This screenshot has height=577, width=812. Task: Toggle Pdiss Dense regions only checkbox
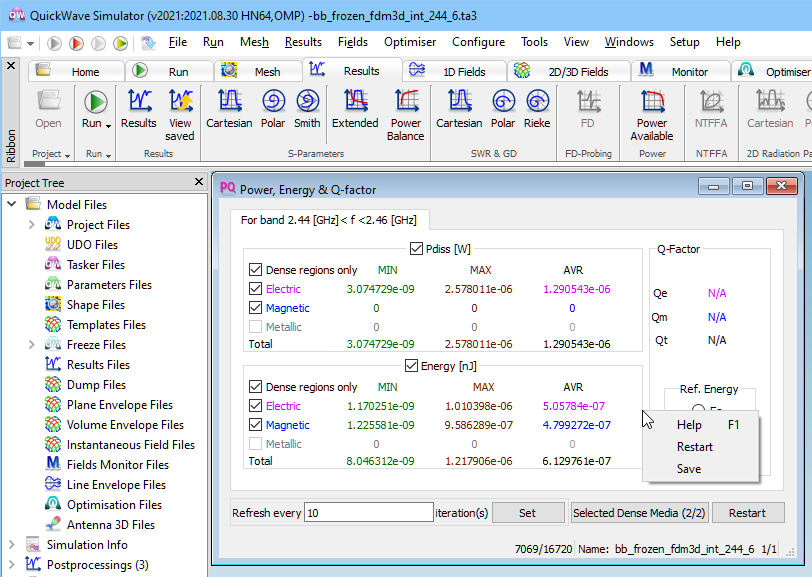[255, 270]
